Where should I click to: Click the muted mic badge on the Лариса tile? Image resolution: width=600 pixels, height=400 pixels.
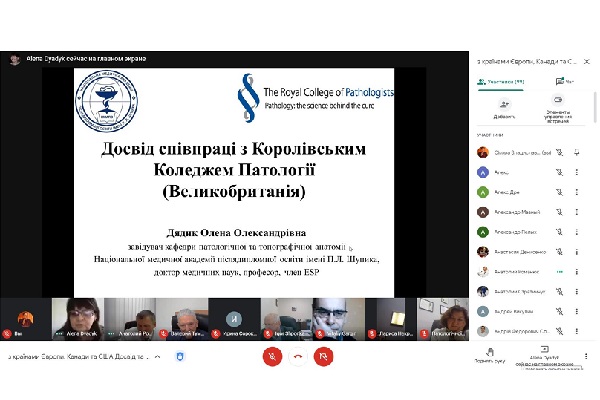372,334
